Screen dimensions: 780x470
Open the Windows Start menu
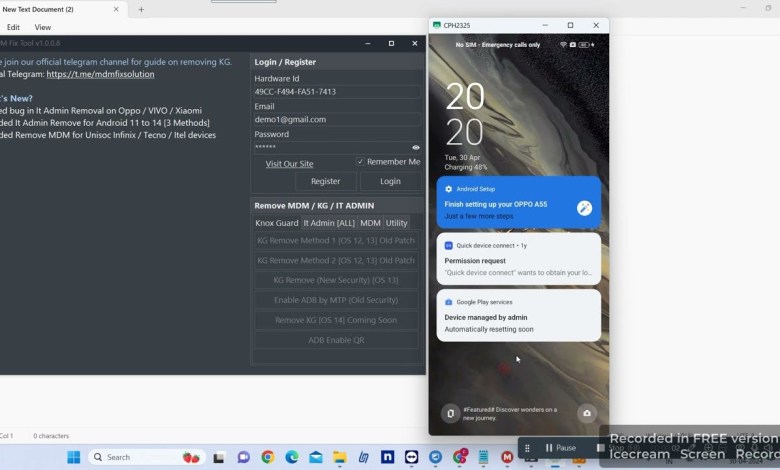point(74,457)
